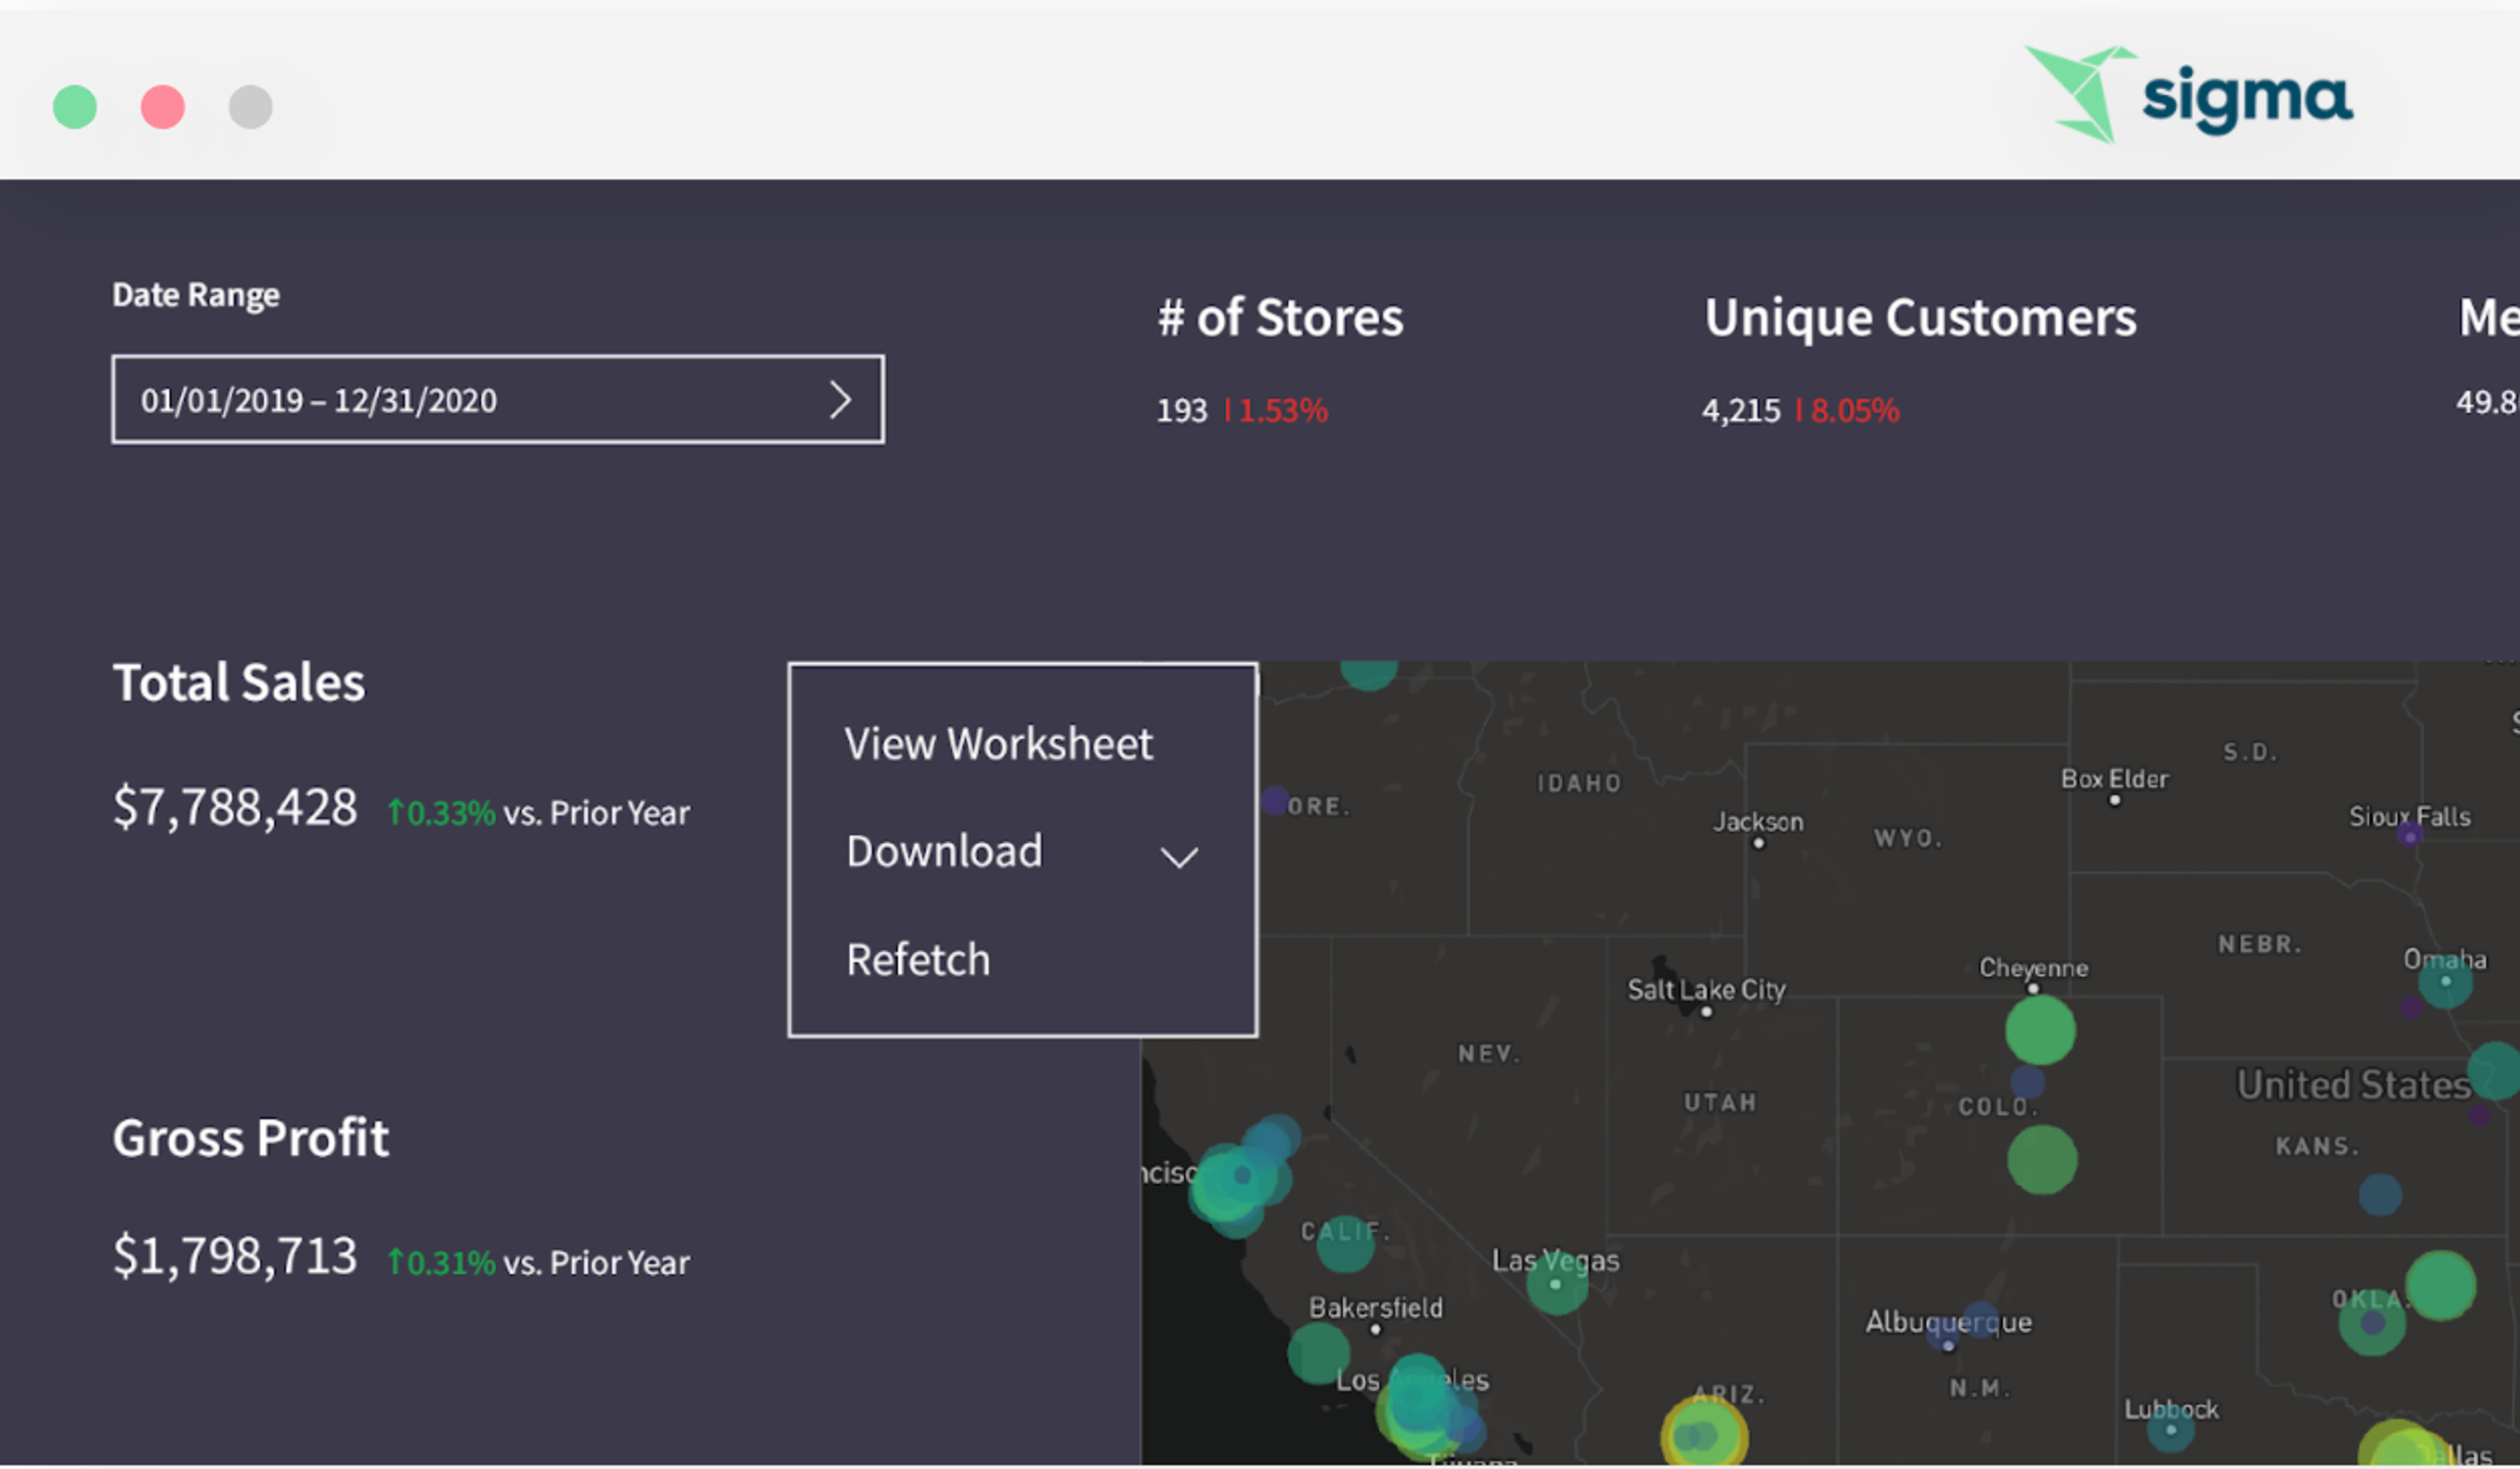Click the 4,215 customers value
2520x1469 pixels.
[1741, 411]
